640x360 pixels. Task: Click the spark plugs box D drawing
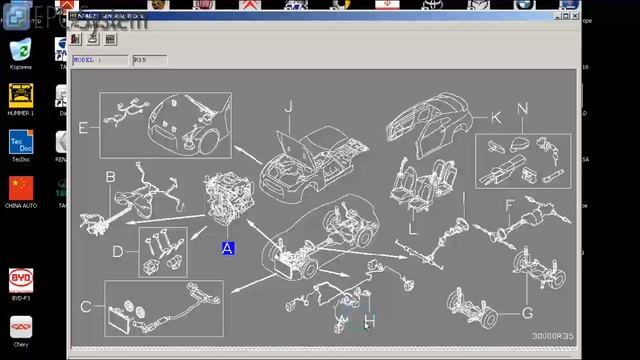coord(163,252)
